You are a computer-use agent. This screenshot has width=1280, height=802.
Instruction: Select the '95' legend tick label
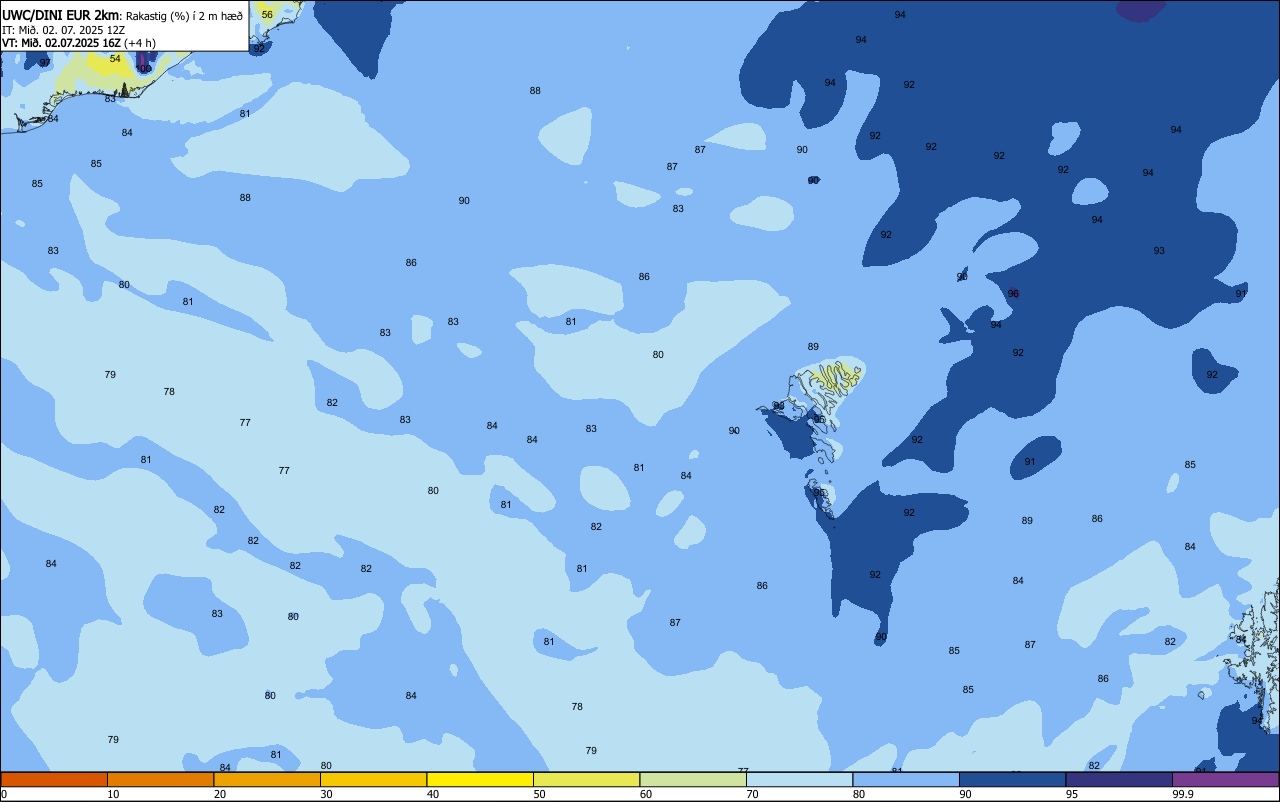[1072, 794]
